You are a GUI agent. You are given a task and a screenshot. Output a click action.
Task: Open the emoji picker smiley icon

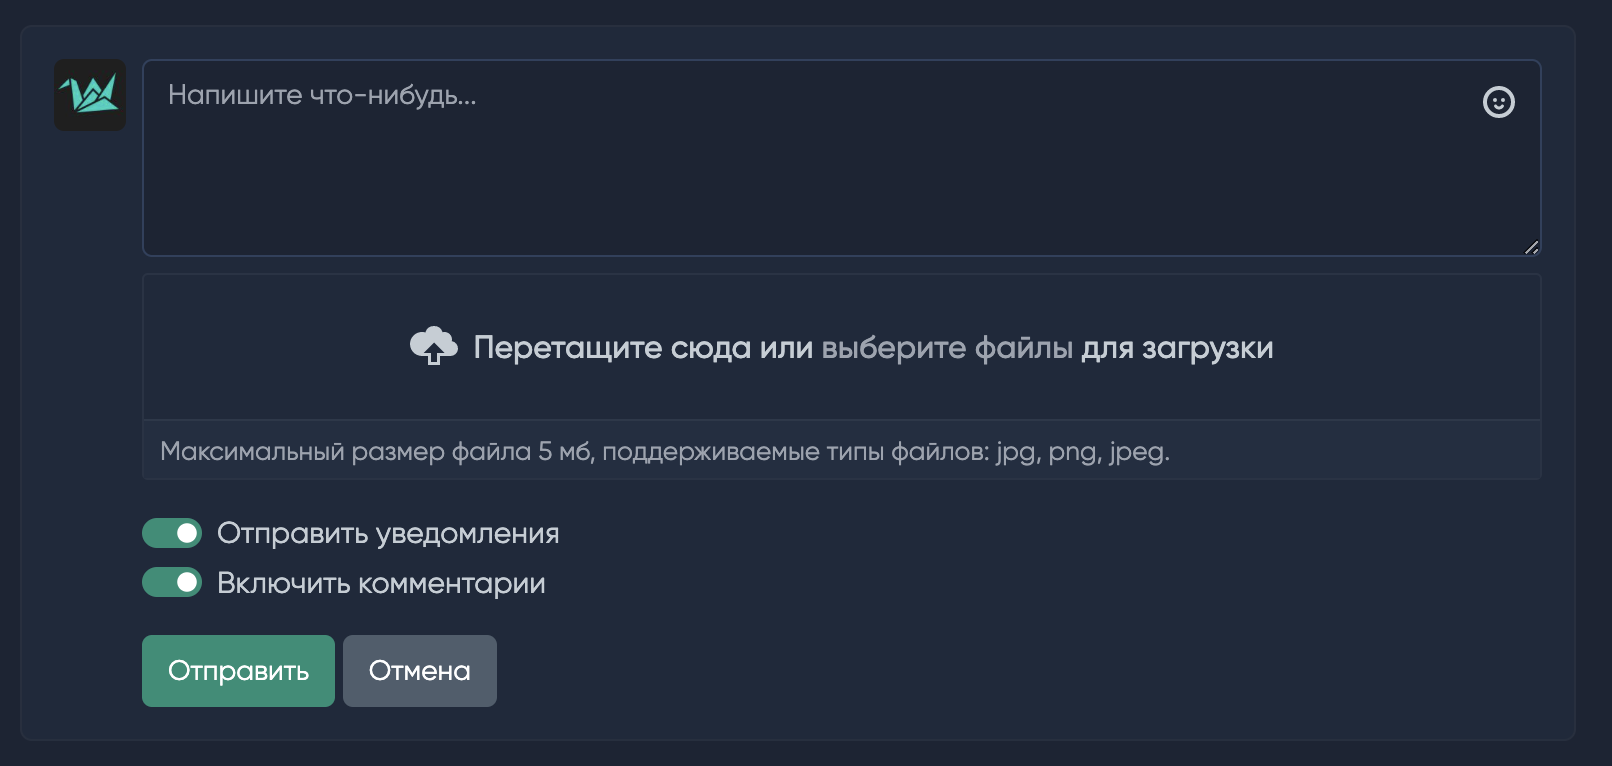pos(1498,102)
